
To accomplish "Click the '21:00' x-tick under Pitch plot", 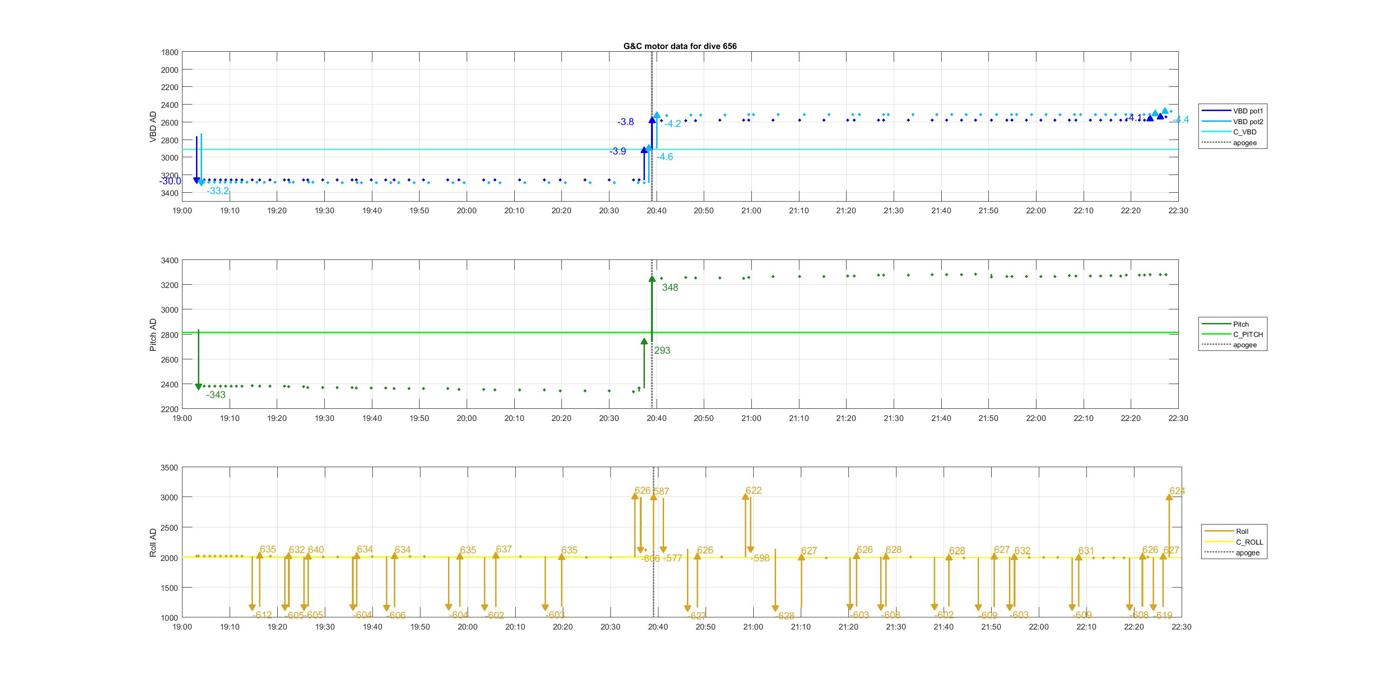I will [751, 419].
